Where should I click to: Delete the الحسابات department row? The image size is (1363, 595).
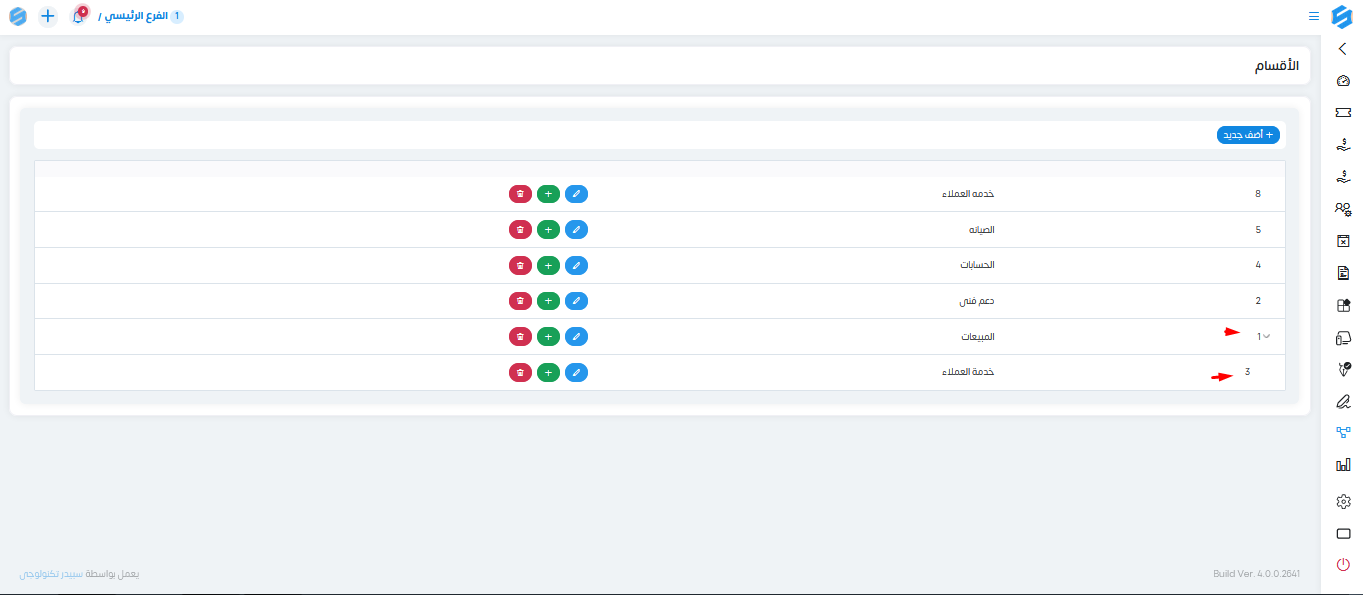520,265
